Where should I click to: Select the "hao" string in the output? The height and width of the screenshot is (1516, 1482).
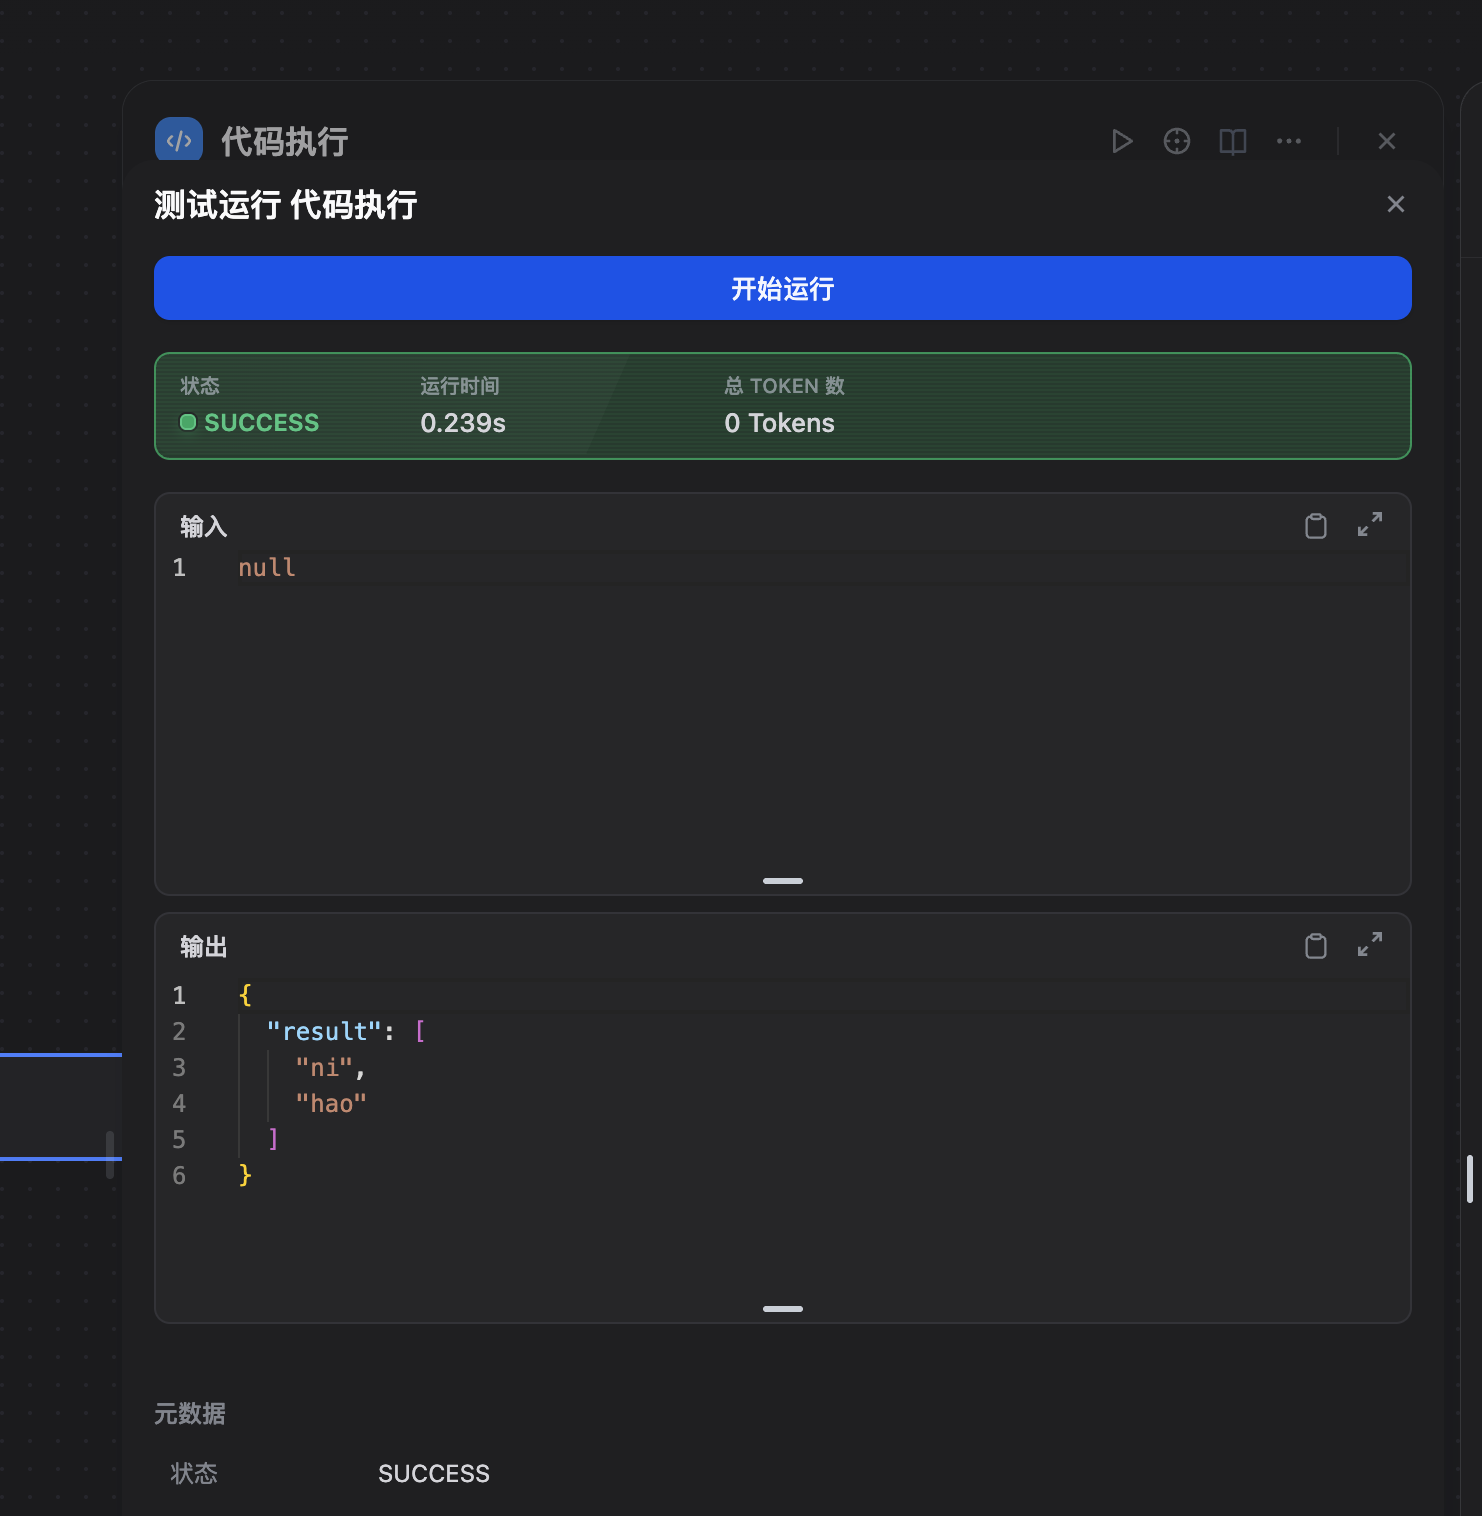[330, 1103]
